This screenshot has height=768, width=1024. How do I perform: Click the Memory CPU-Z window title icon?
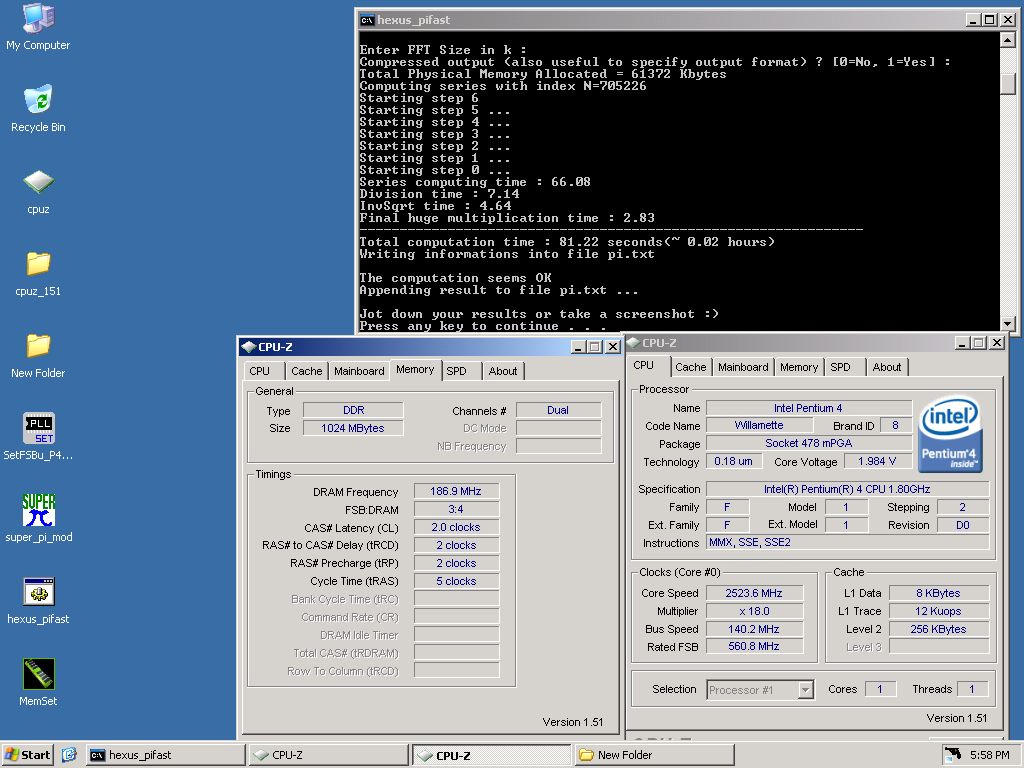click(x=248, y=347)
